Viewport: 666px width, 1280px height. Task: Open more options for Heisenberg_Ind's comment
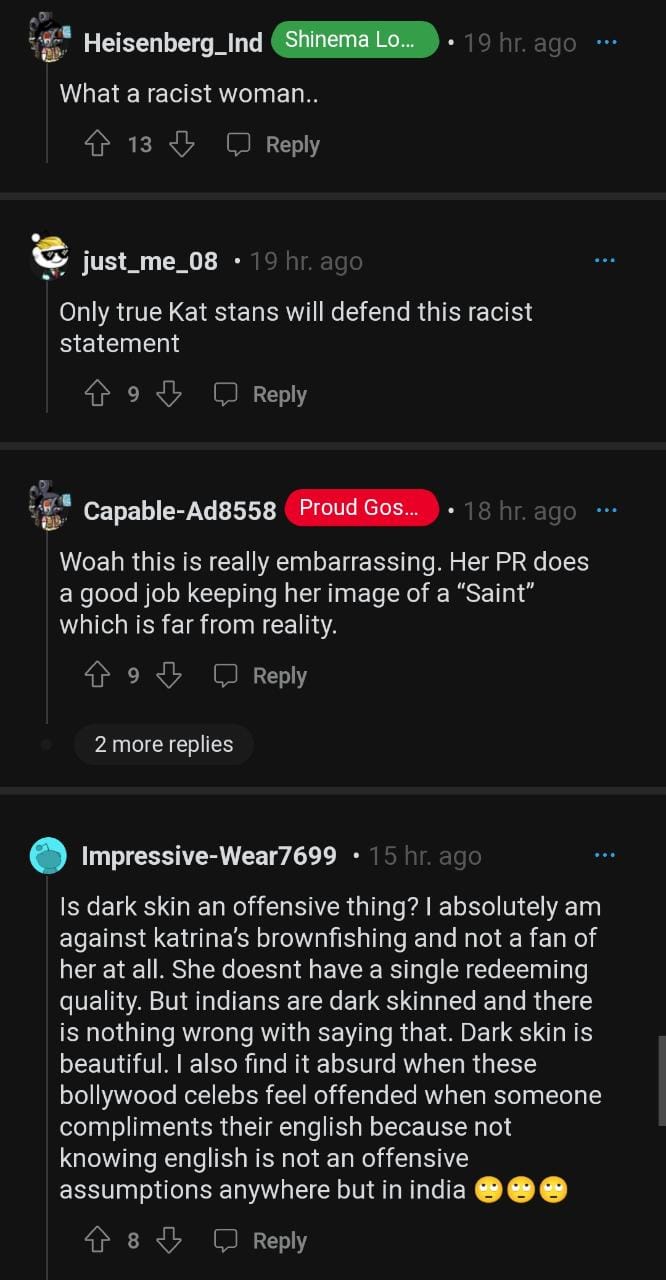click(x=606, y=43)
